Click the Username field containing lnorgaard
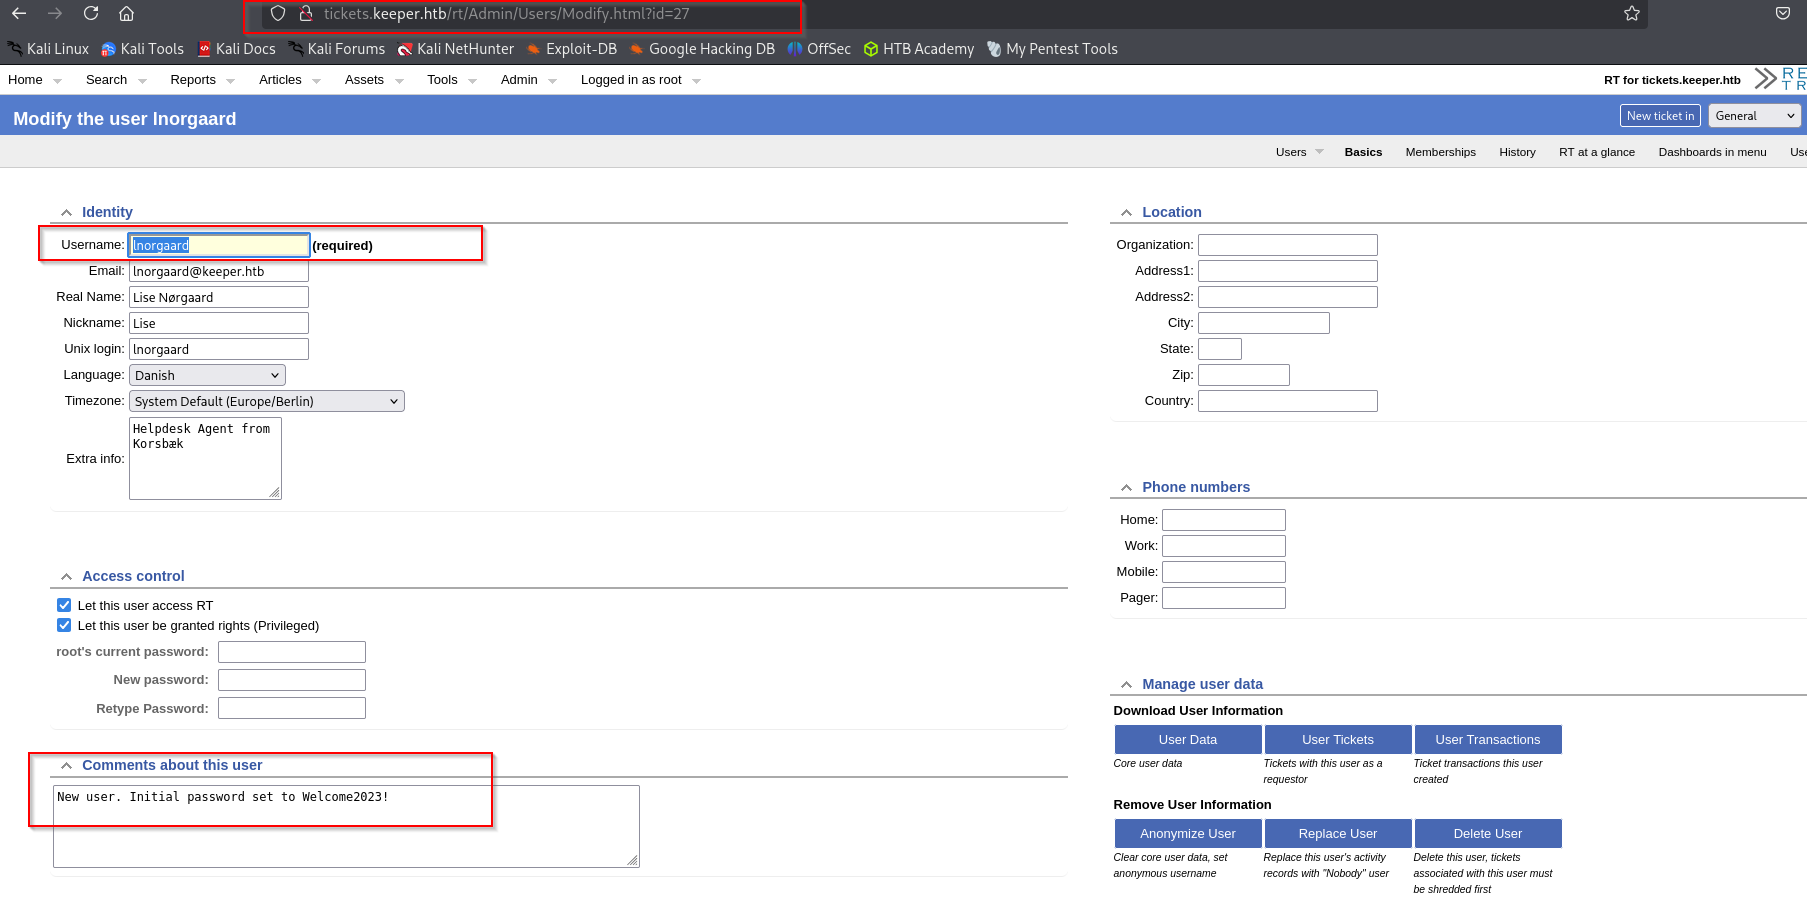The width and height of the screenshot is (1807, 903). click(219, 245)
